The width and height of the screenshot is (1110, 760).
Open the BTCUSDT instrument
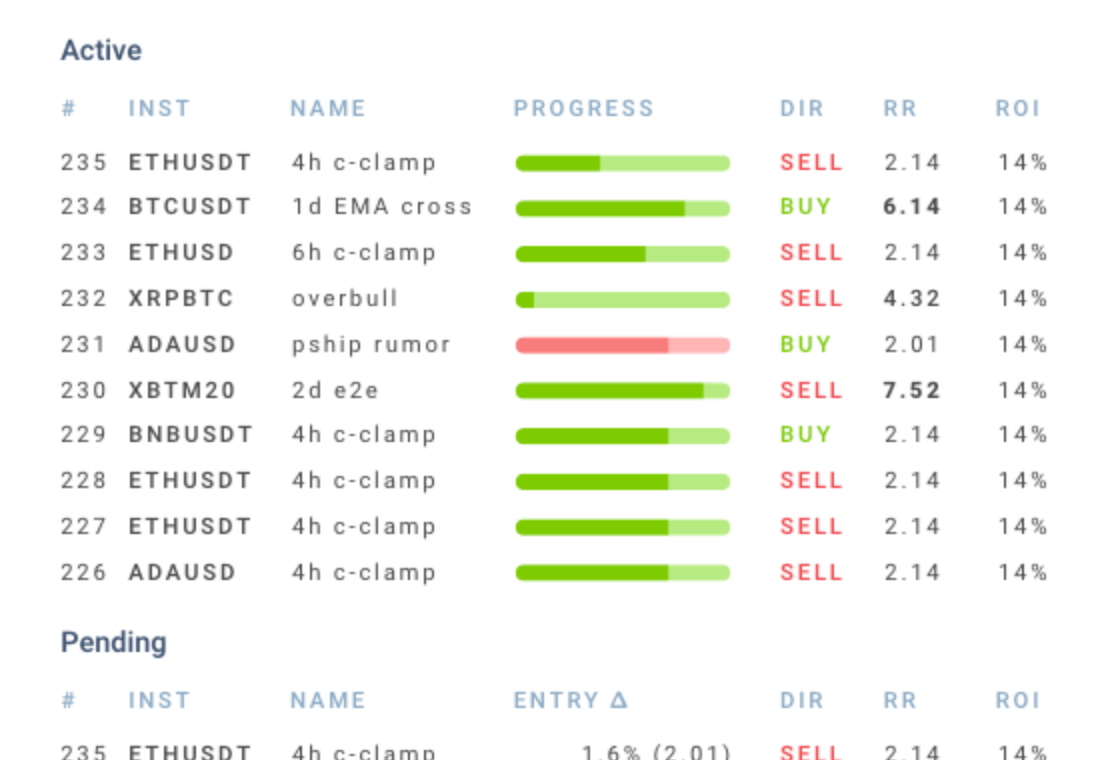click(190, 207)
